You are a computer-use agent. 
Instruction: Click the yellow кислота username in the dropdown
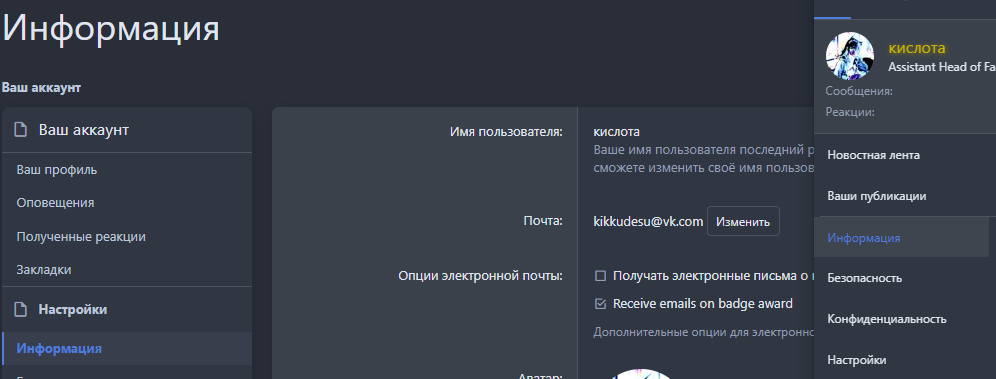point(917,48)
